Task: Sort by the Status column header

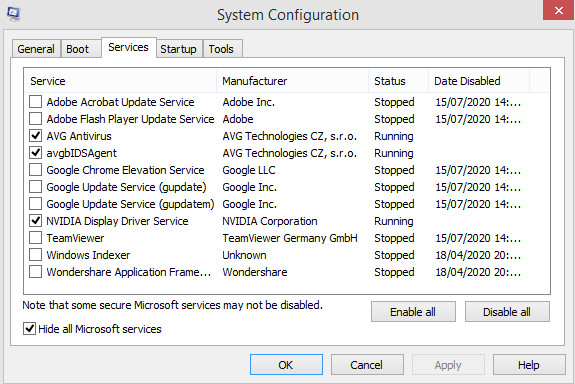Action: 399,81
